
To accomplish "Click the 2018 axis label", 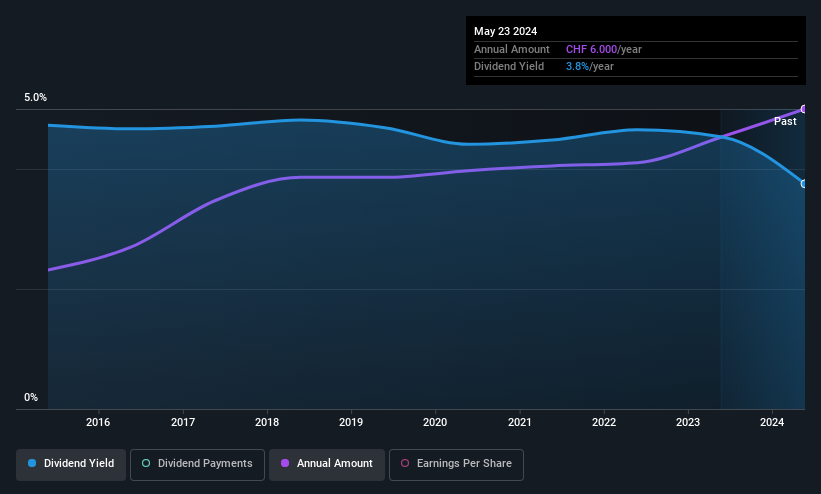I will point(267,422).
